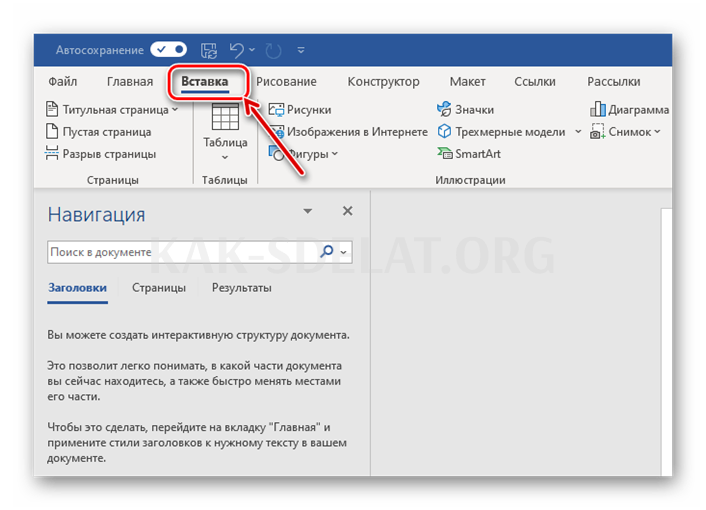Switch to the Главная tab
This screenshot has width=706, height=510.
click(x=130, y=81)
